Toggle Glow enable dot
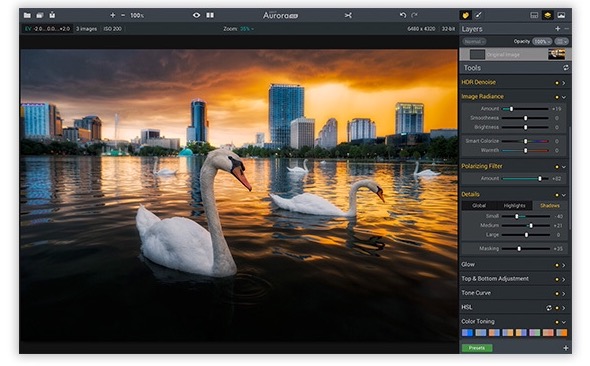 [x=557, y=265]
